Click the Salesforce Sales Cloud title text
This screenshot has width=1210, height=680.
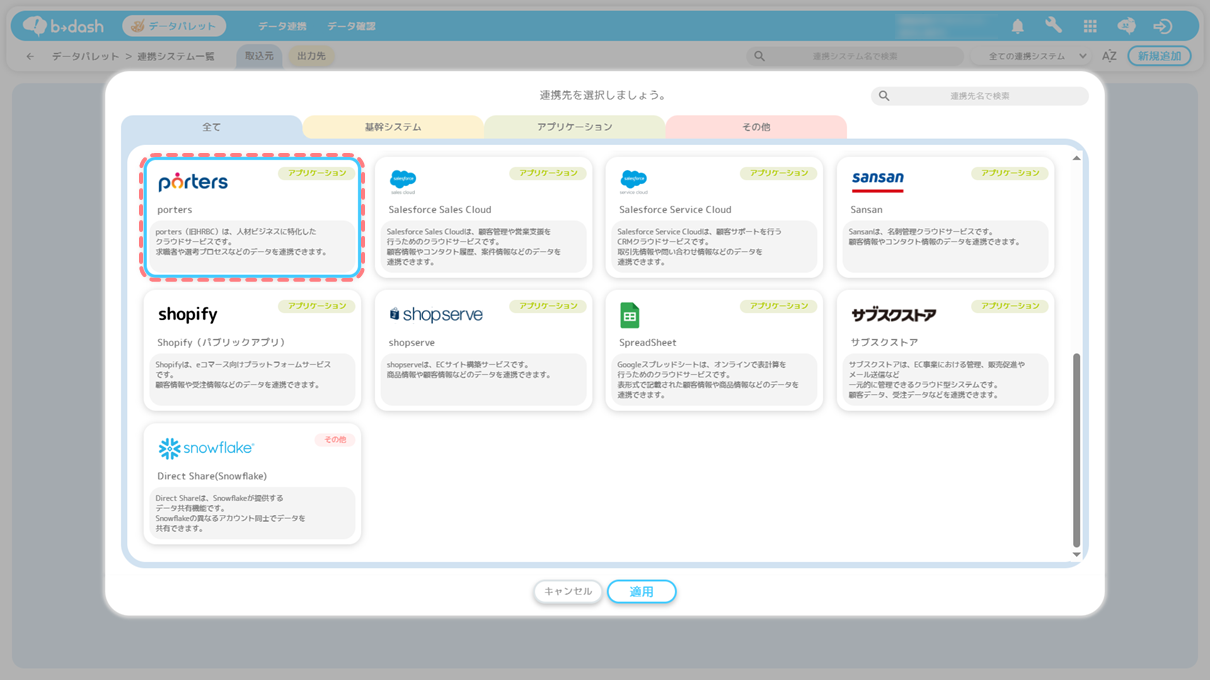coord(440,210)
